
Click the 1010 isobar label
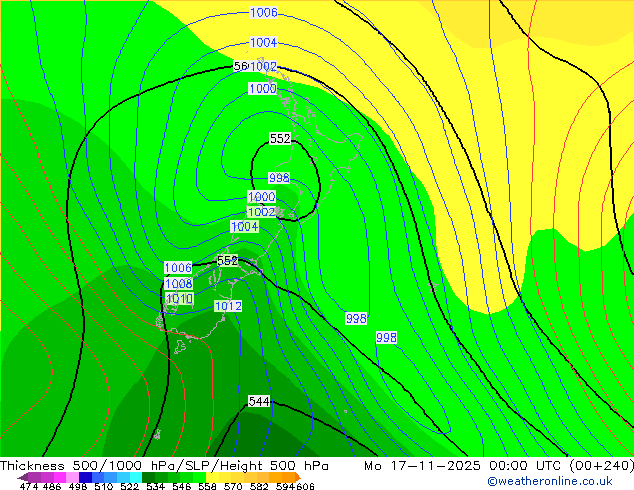pos(179,299)
